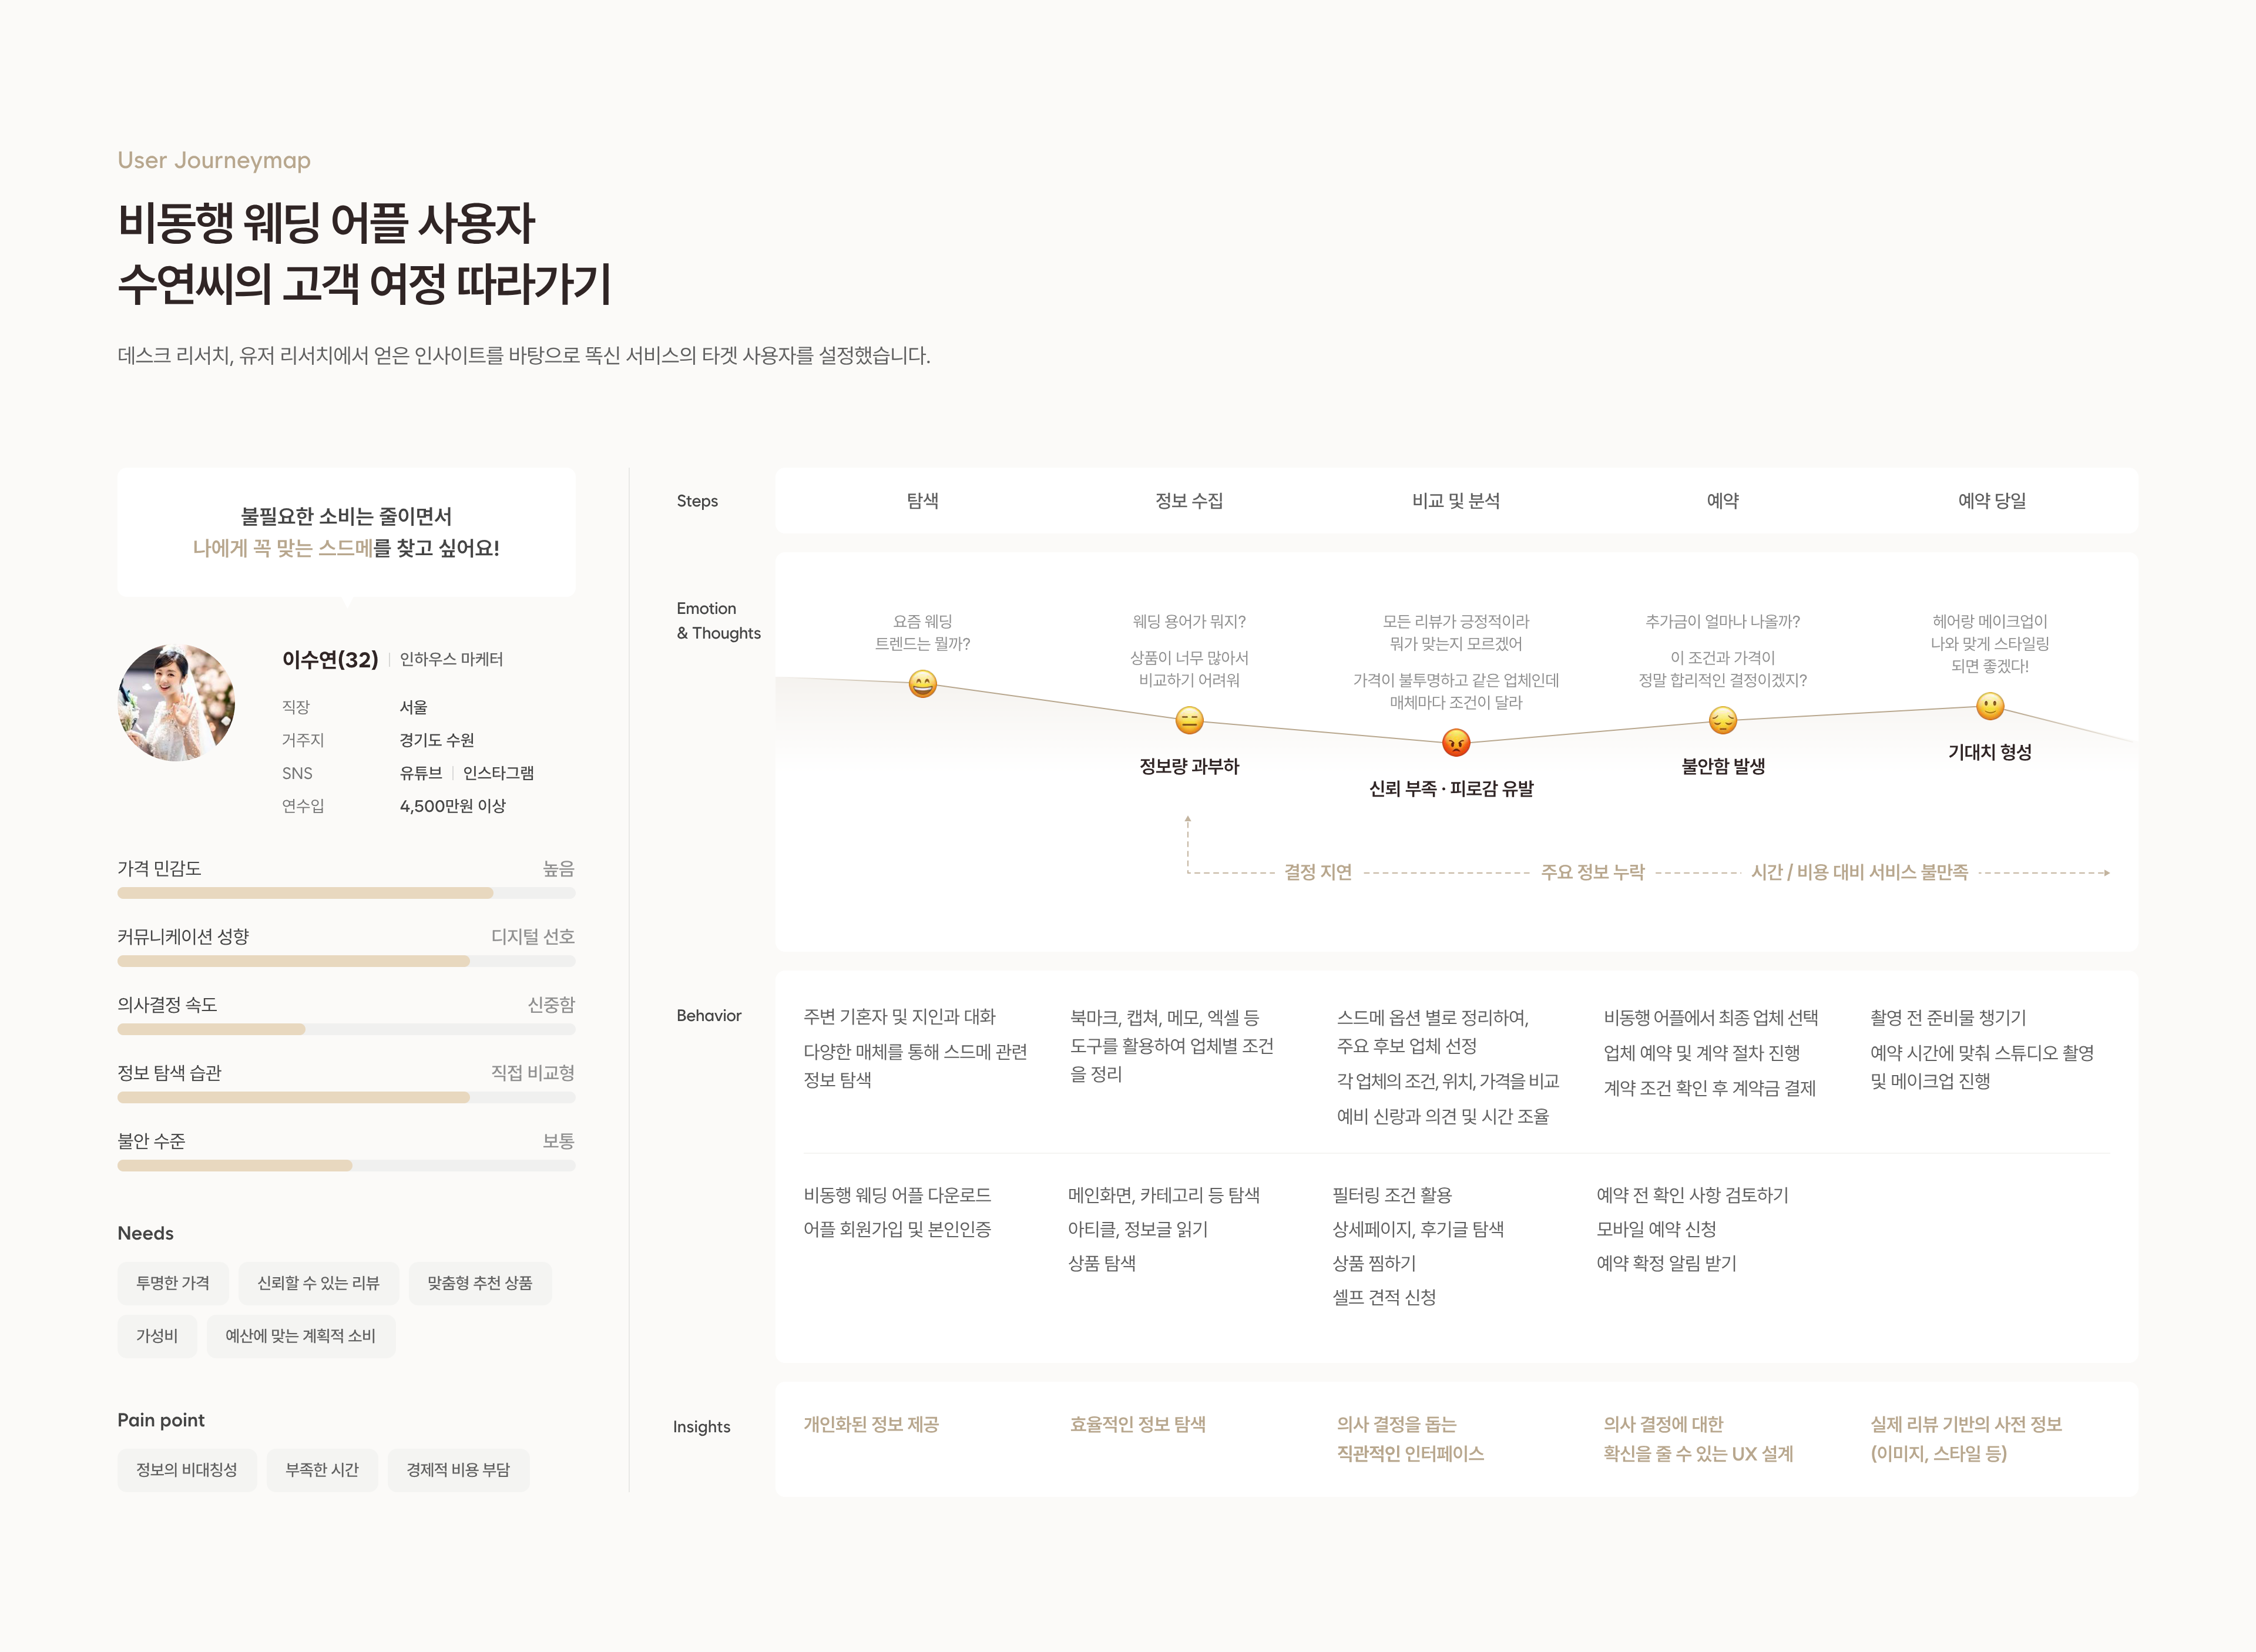
Task: Click the 의사결정 속도 progress bar
Action: click(x=346, y=1028)
